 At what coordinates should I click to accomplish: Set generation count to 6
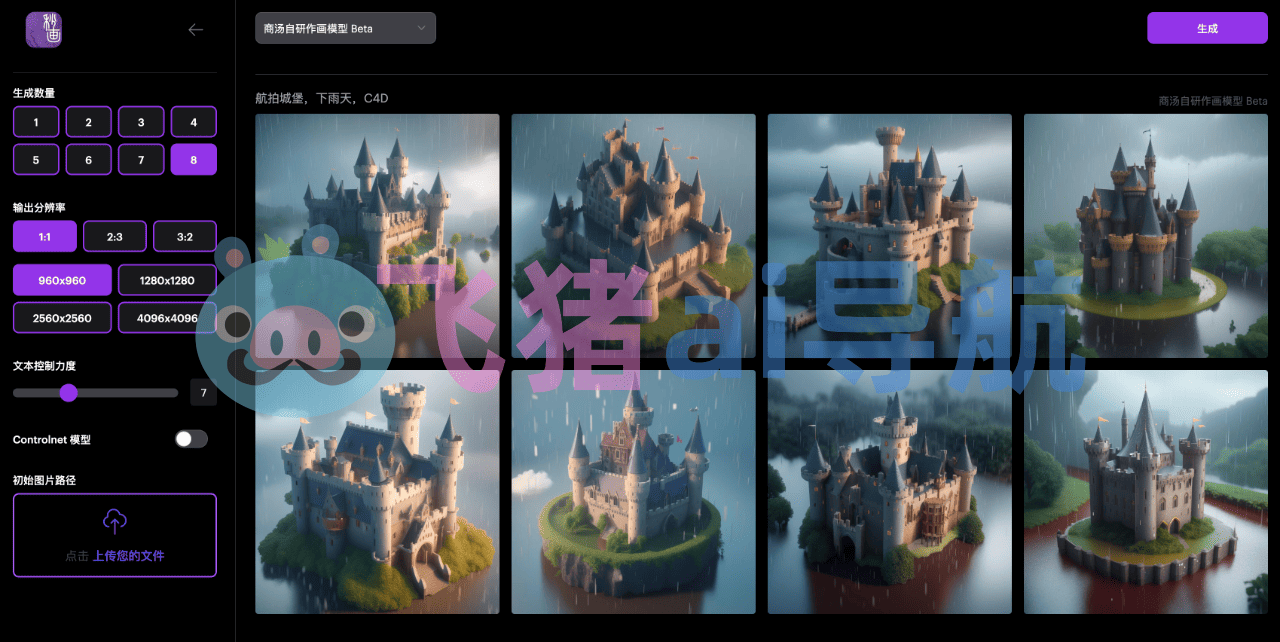89,160
